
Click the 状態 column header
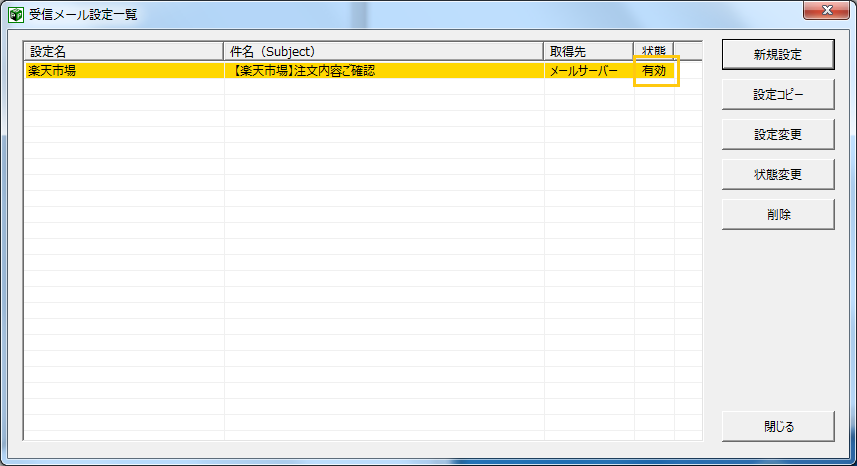(x=654, y=51)
